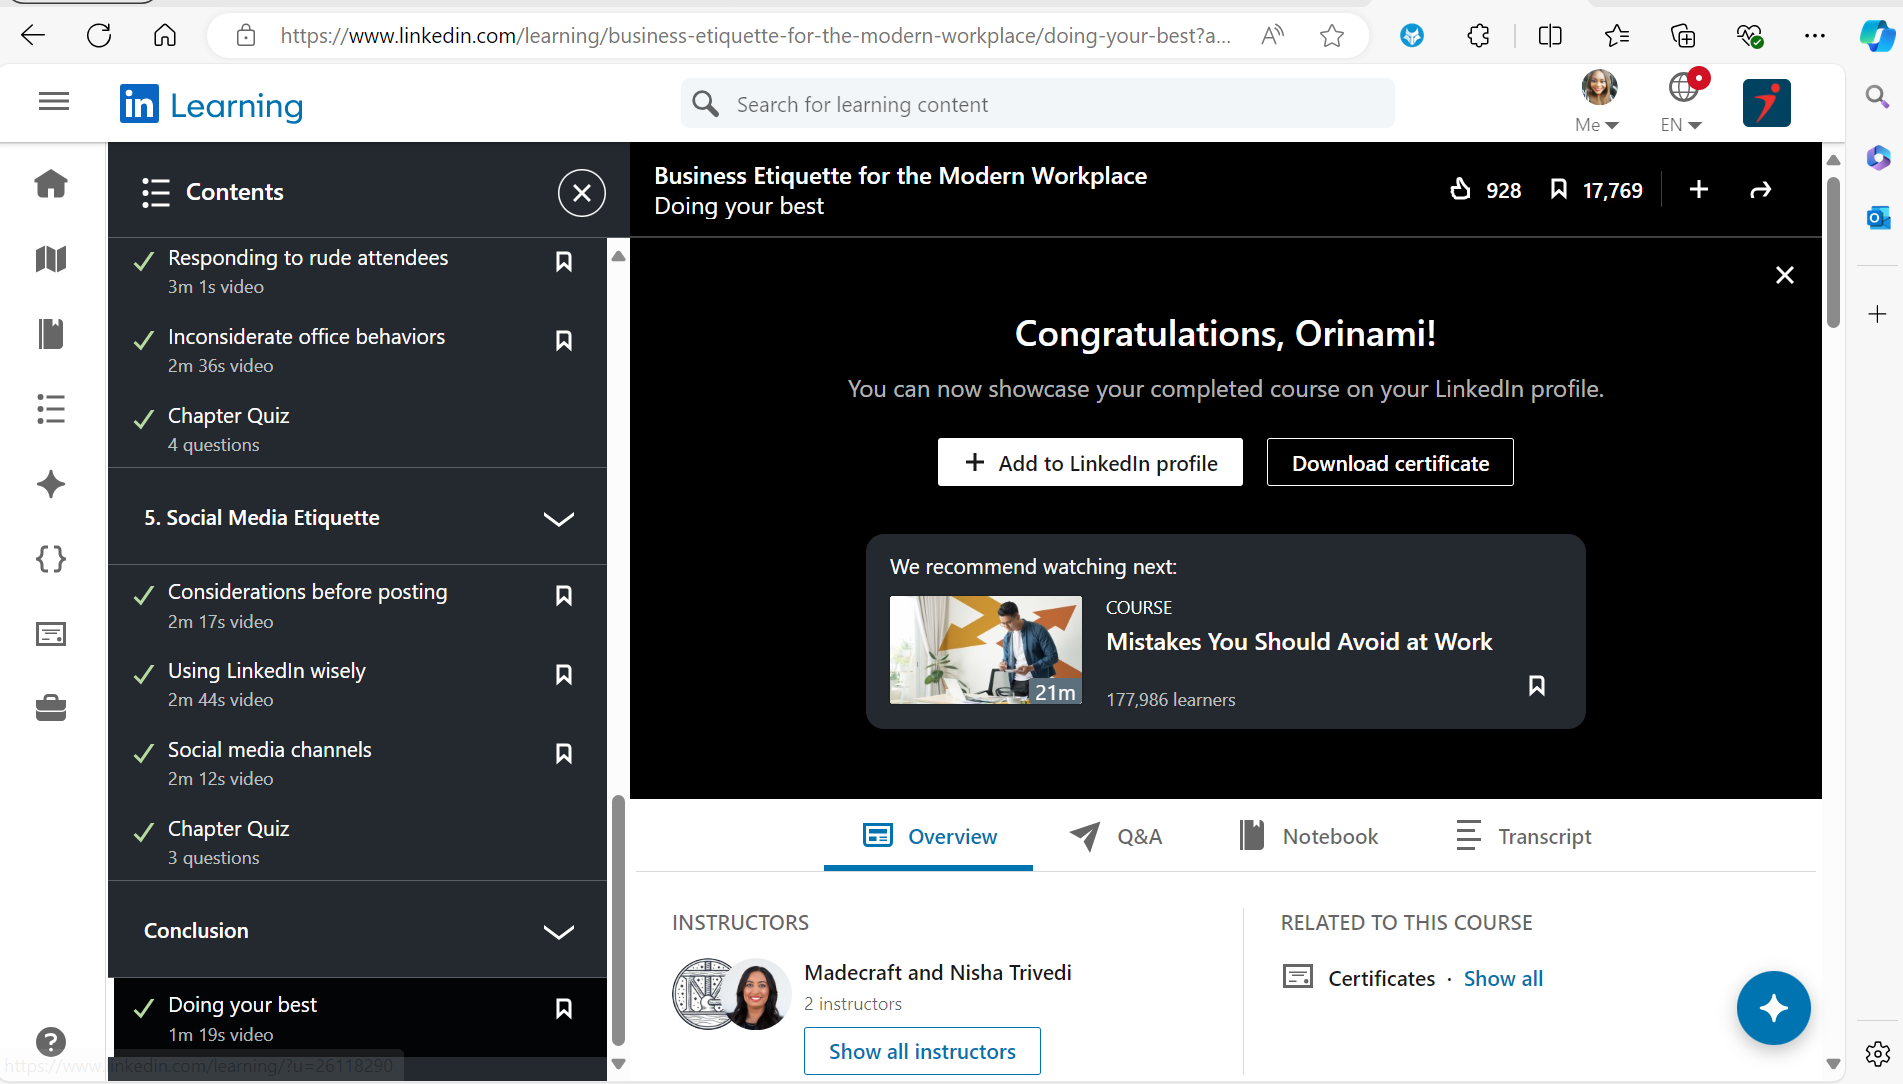Click the briefcase icon in left sidebar
Screen dimensions: 1903x1084
51,708
